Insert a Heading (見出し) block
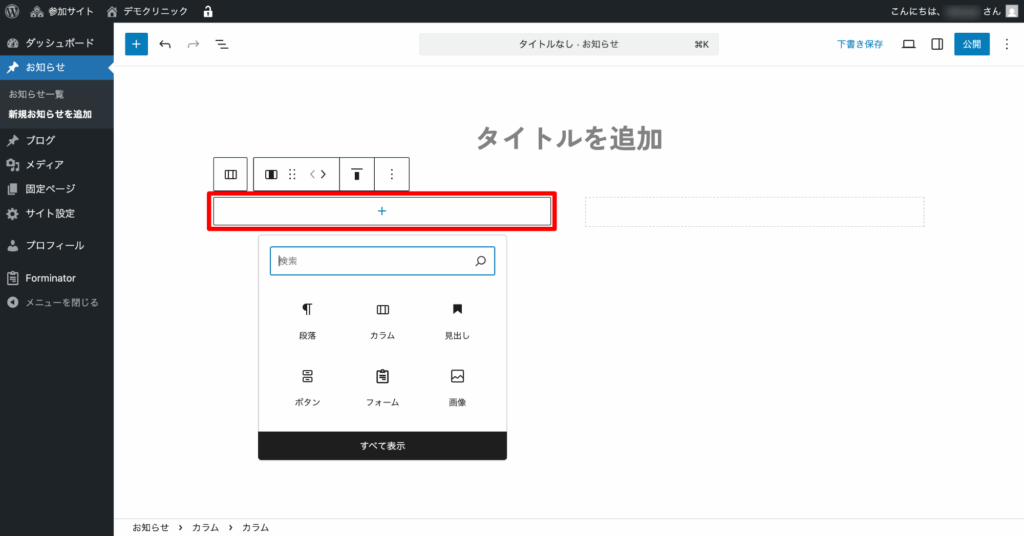Image resolution: width=1024 pixels, height=536 pixels. [x=457, y=321]
